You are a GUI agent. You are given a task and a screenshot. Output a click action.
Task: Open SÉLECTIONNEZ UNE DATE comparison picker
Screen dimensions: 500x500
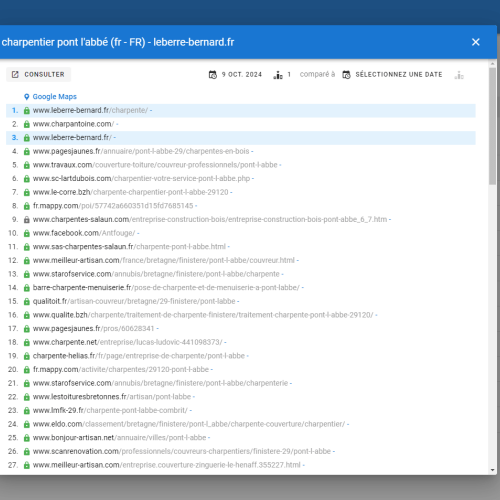392,74
